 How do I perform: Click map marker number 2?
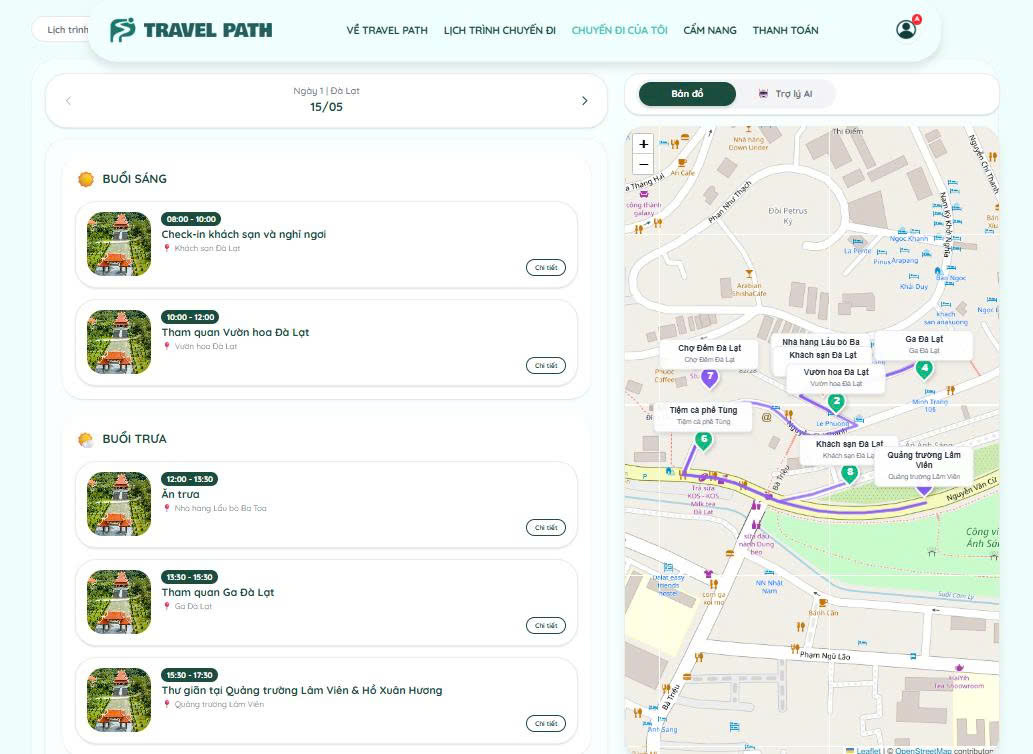836,401
